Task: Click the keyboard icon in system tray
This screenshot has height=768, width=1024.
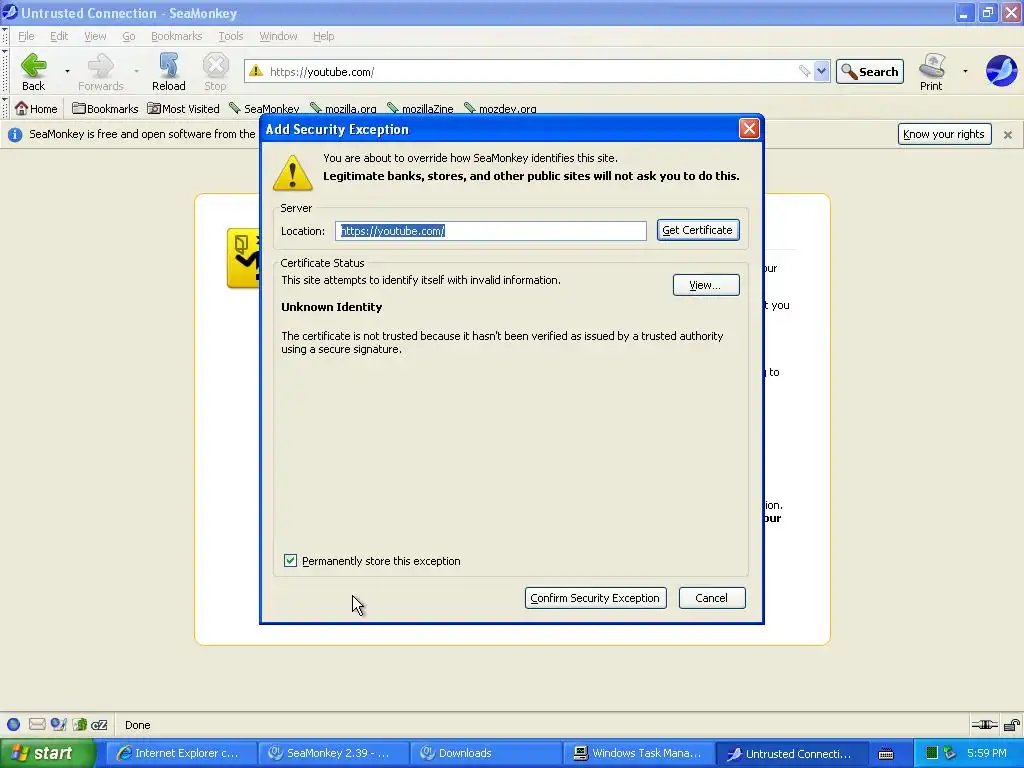Action: pyautogui.click(x=886, y=754)
